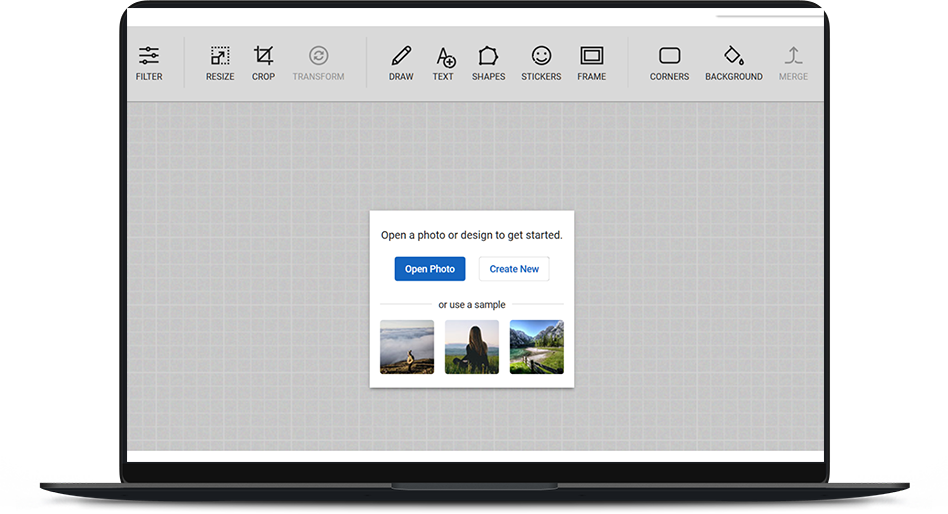The image size is (948, 514).
Task: Open the Corners rounding tool
Action: (669, 63)
